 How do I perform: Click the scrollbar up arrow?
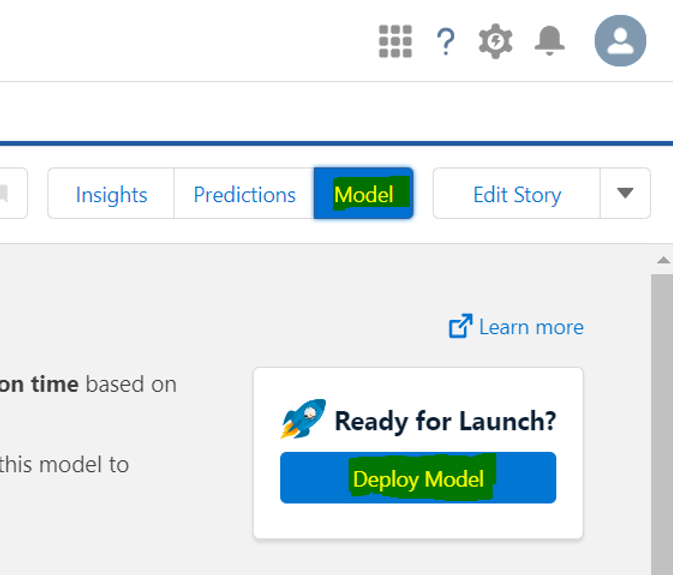click(x=664, y=260)
